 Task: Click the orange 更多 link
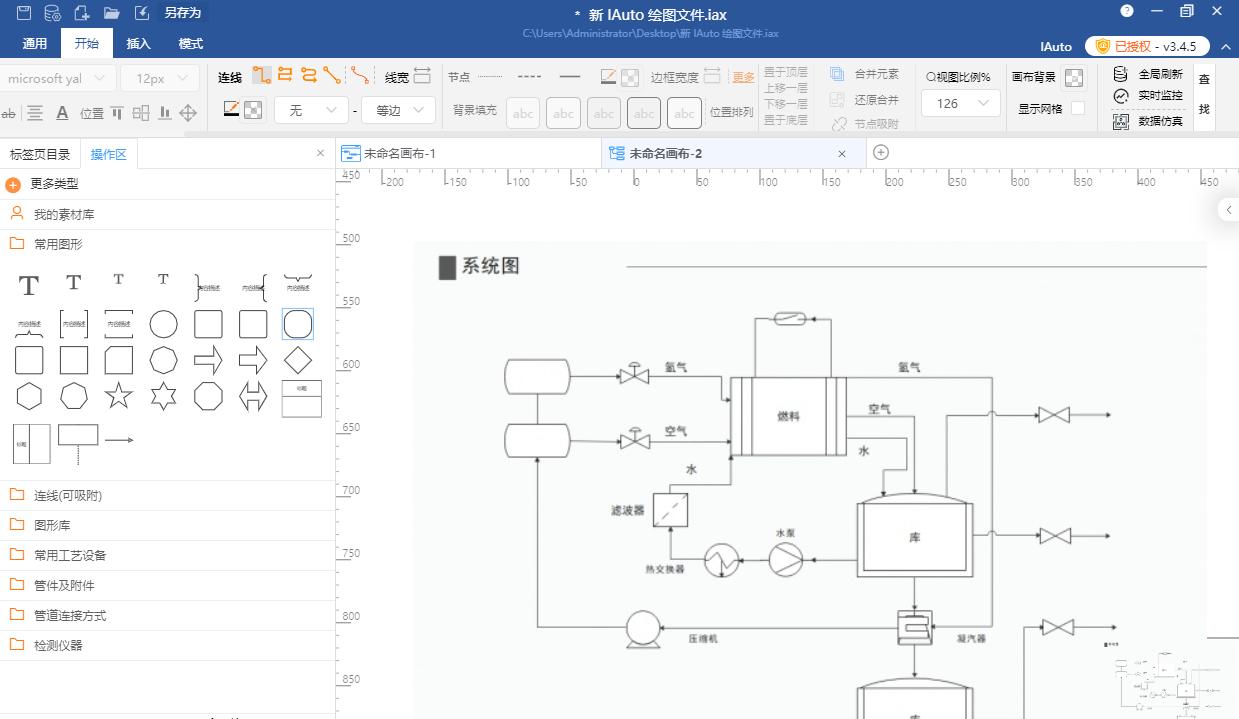click(x=744, y=76)
